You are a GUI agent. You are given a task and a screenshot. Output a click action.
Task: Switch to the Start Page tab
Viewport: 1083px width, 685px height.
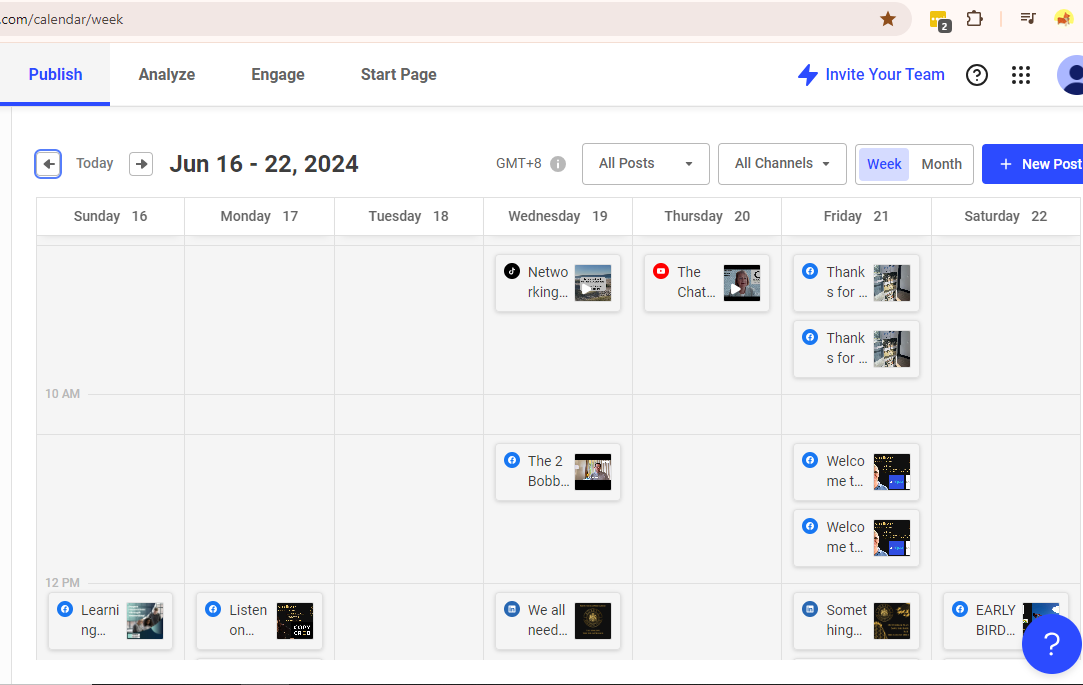tap(398, 75)
